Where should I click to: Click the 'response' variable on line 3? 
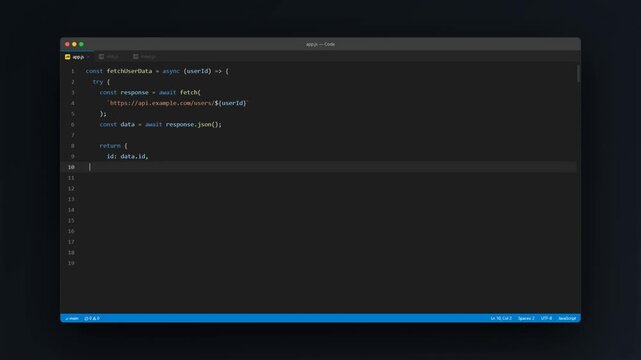pos(134,92)
